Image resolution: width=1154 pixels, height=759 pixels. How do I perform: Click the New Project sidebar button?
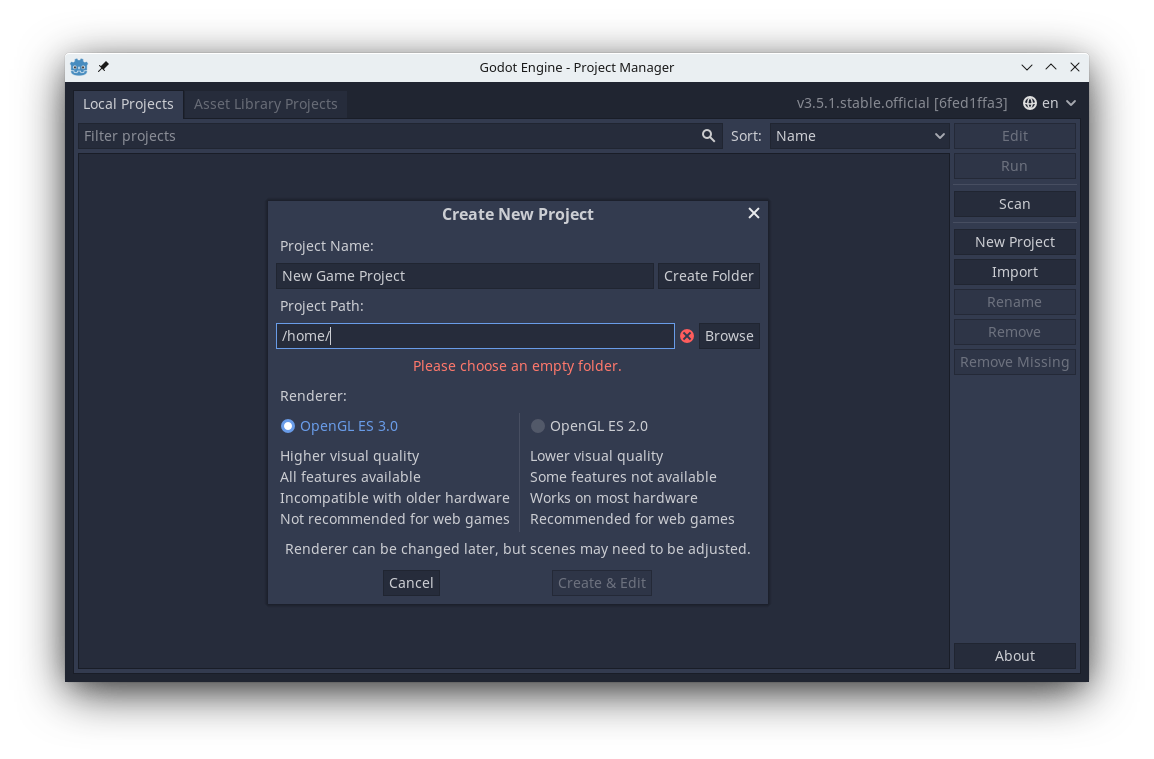pyautogui.click(x=1014, y=241)
